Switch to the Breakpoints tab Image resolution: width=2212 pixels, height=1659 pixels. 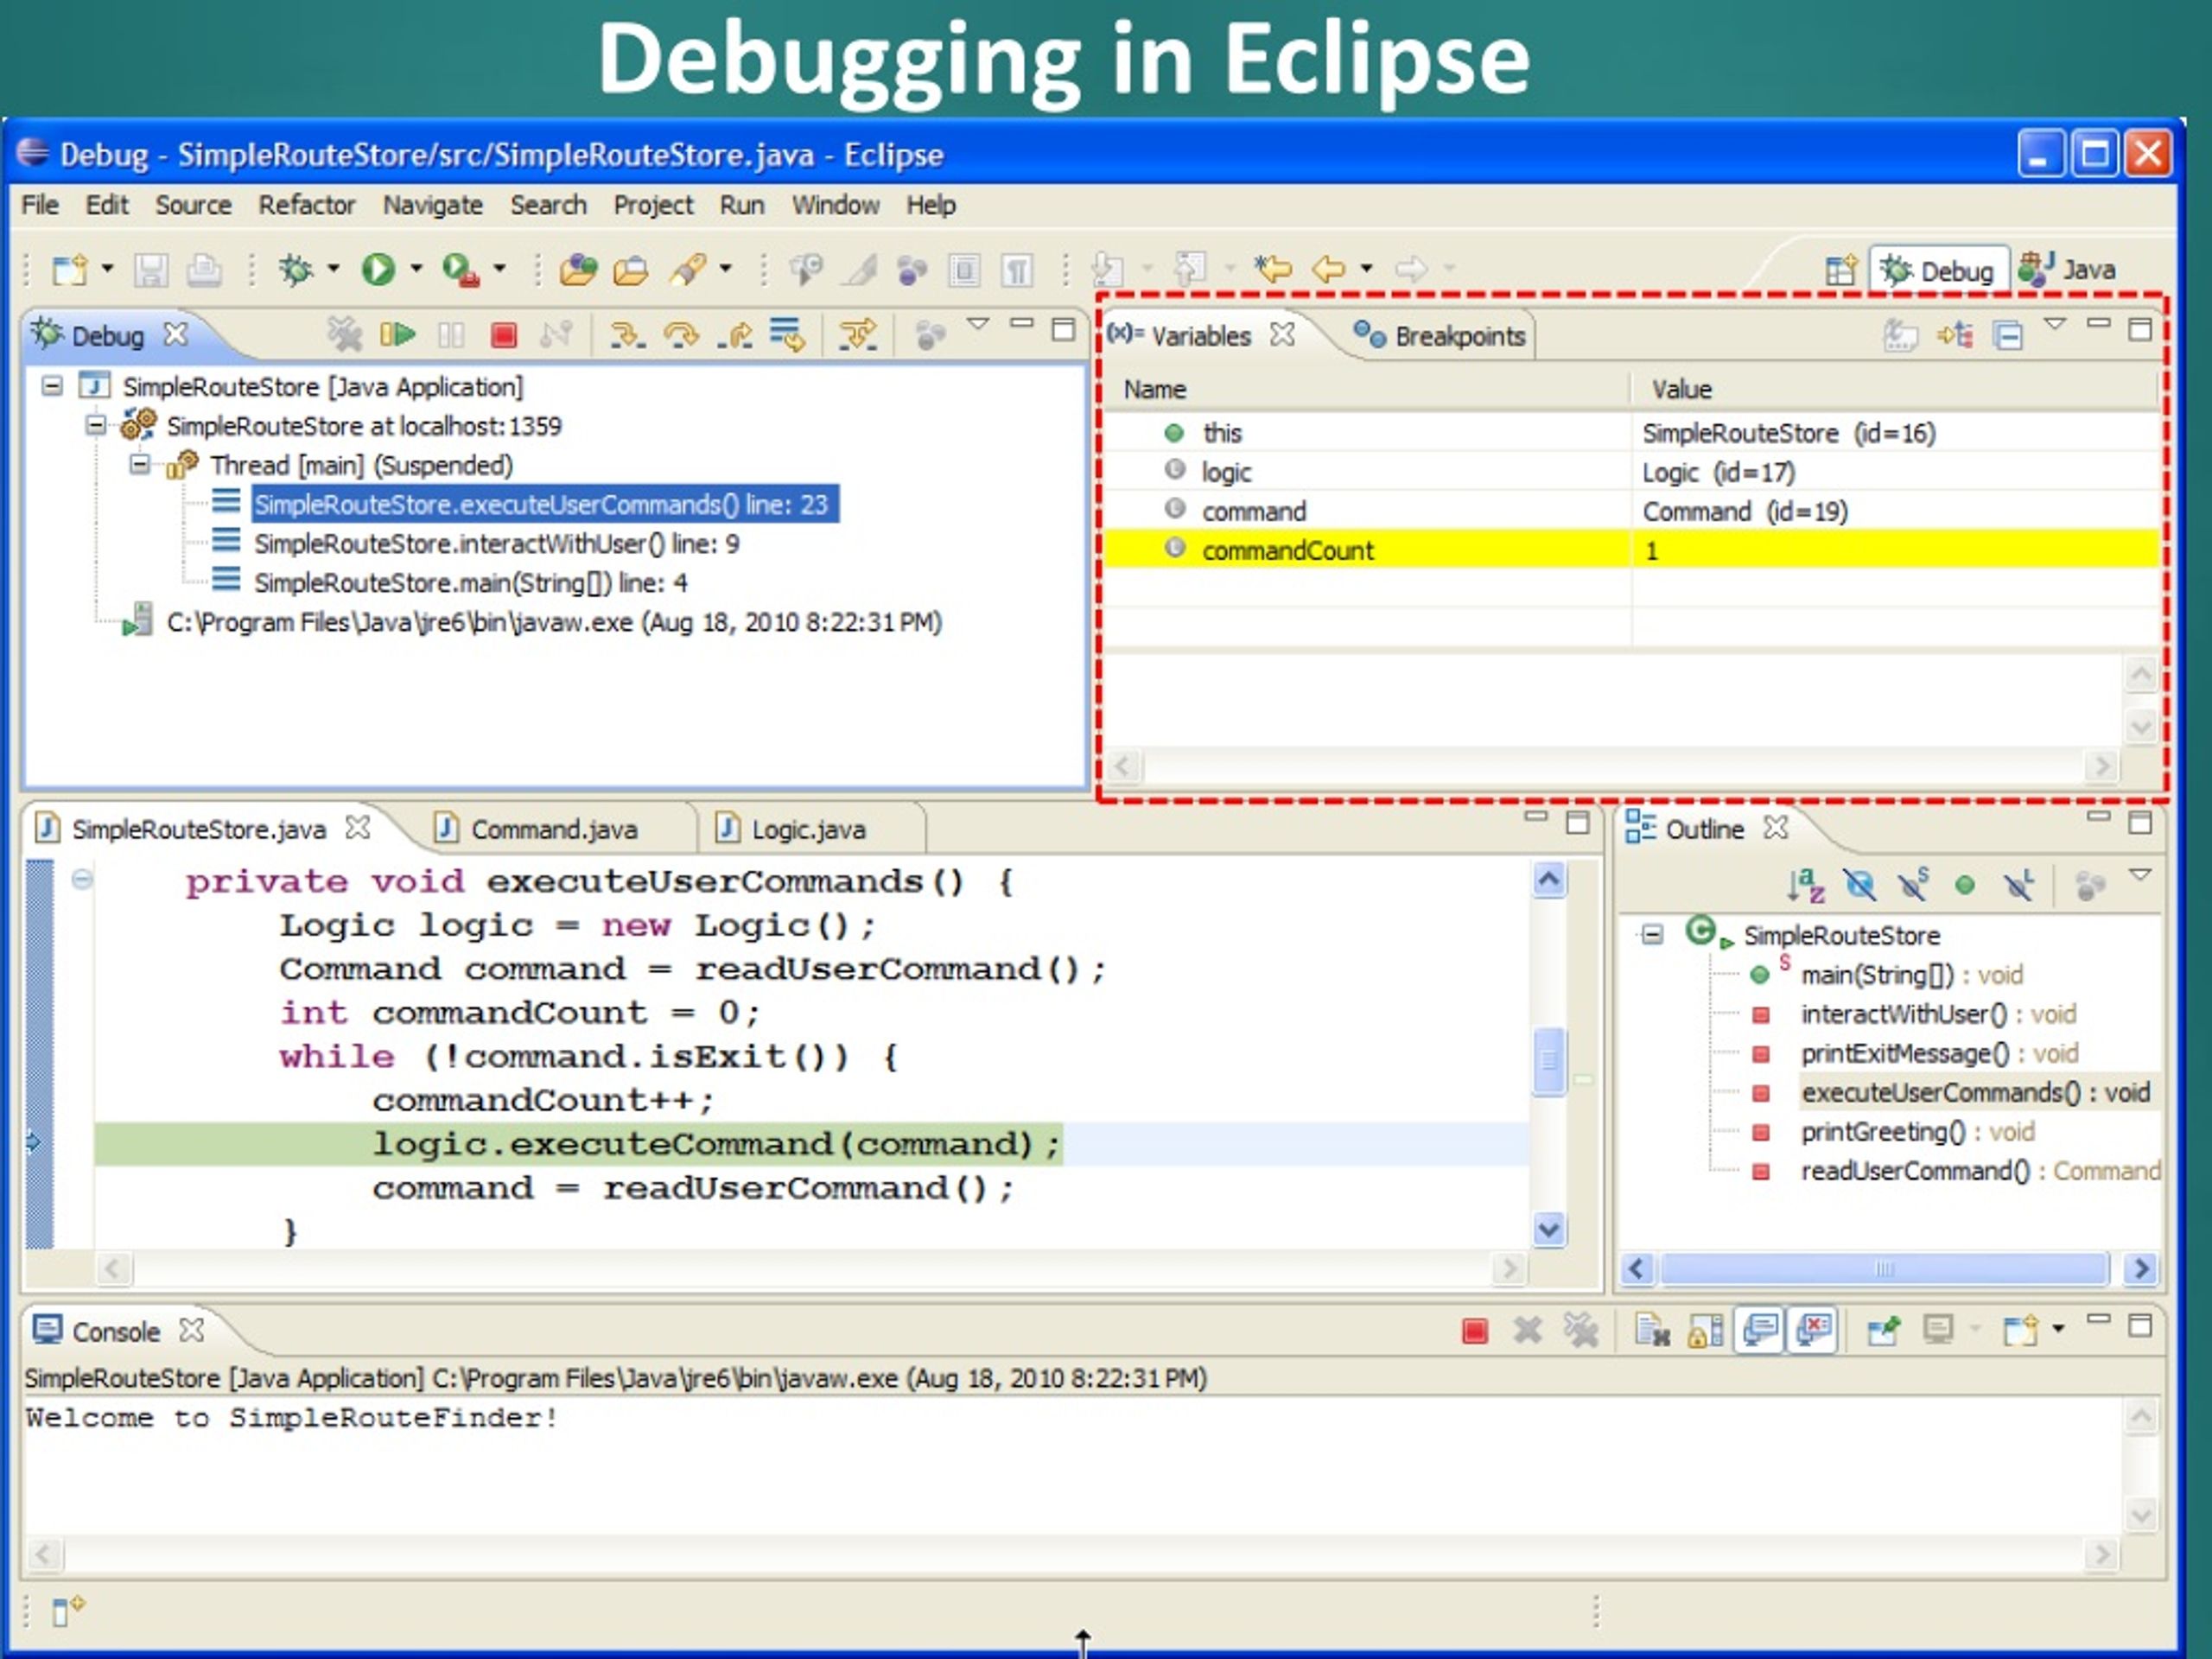[1440, 336]
